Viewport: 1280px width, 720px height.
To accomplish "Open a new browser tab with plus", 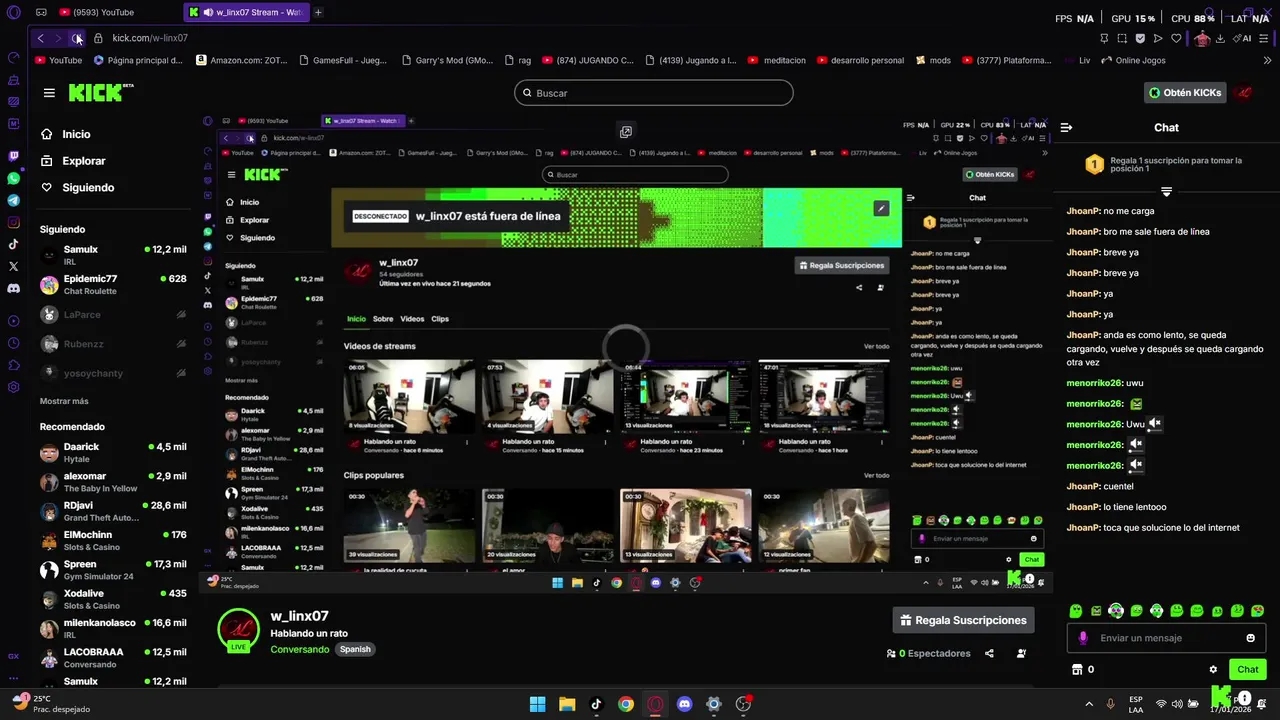I will pyautogui.click(x=318, y=12).
